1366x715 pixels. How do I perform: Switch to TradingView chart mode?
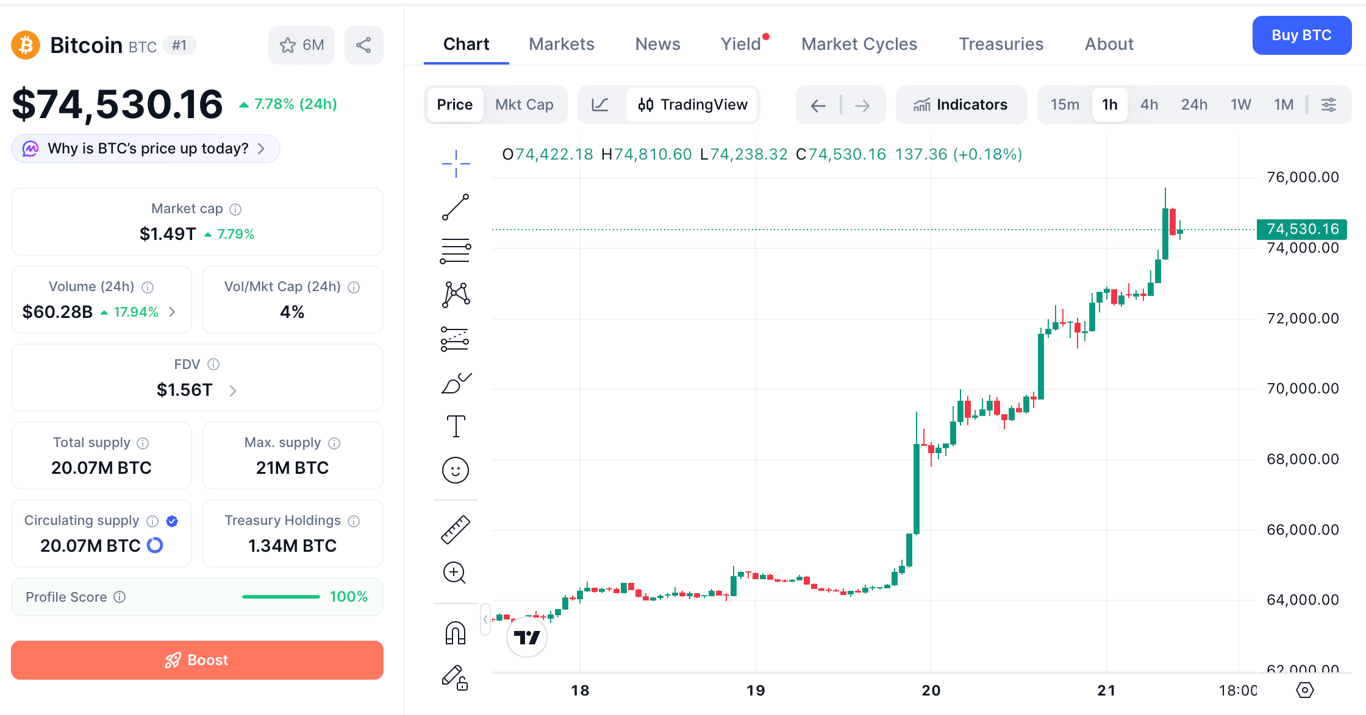(x=692, y=105)
